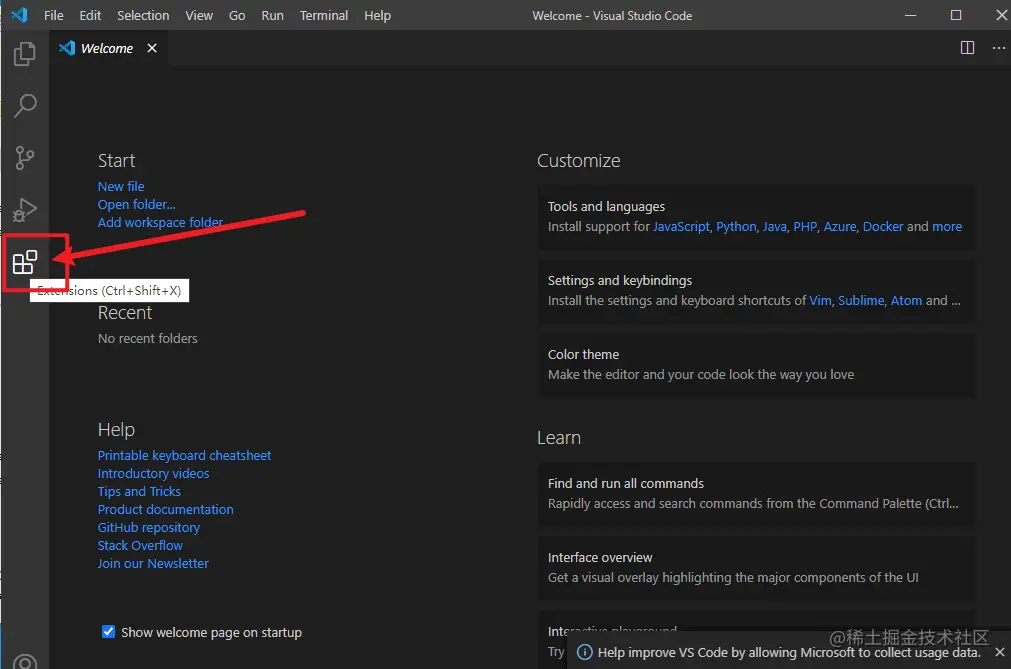The image size is (1011, 669).
Task: Open Stack Overflow link
Action: 140,545
